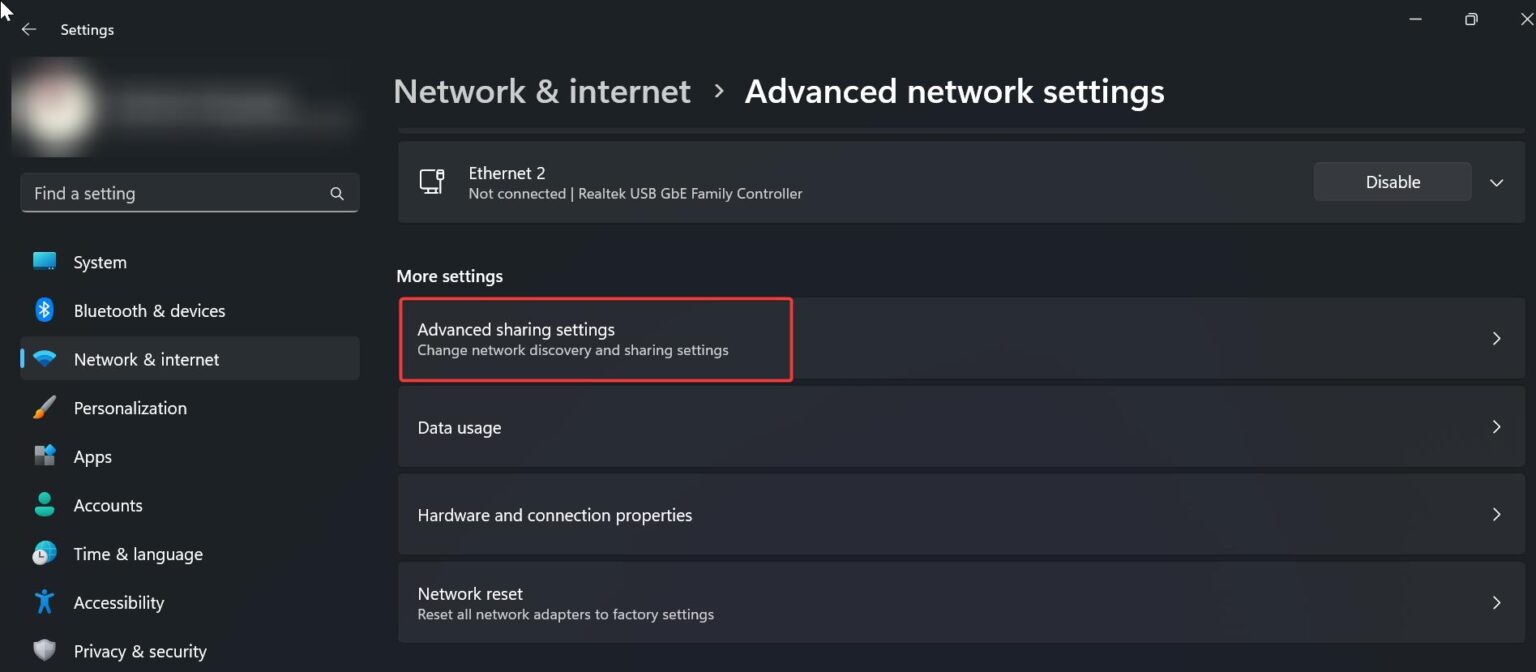Expand the Ethernet 2 adapter details
This screenshot has width=1536, height=672.
pyautogui.click(x=1497, y=181)
